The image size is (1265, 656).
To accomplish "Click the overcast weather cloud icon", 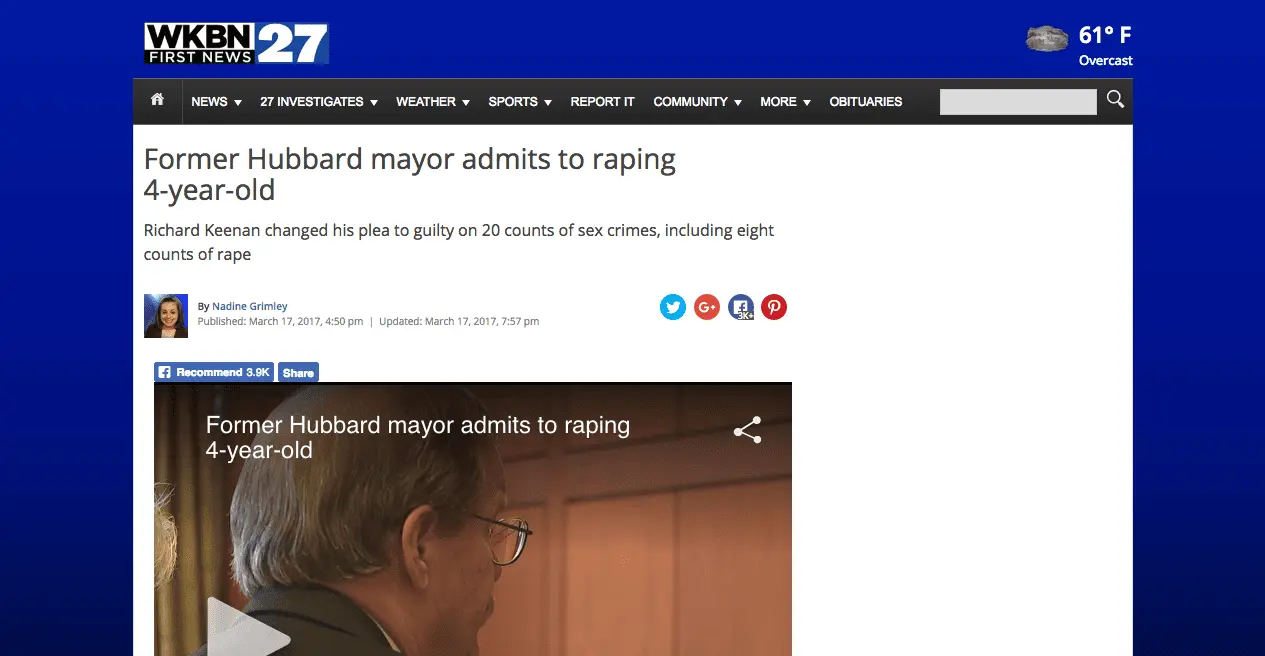I will click(x=1047, y=39).
